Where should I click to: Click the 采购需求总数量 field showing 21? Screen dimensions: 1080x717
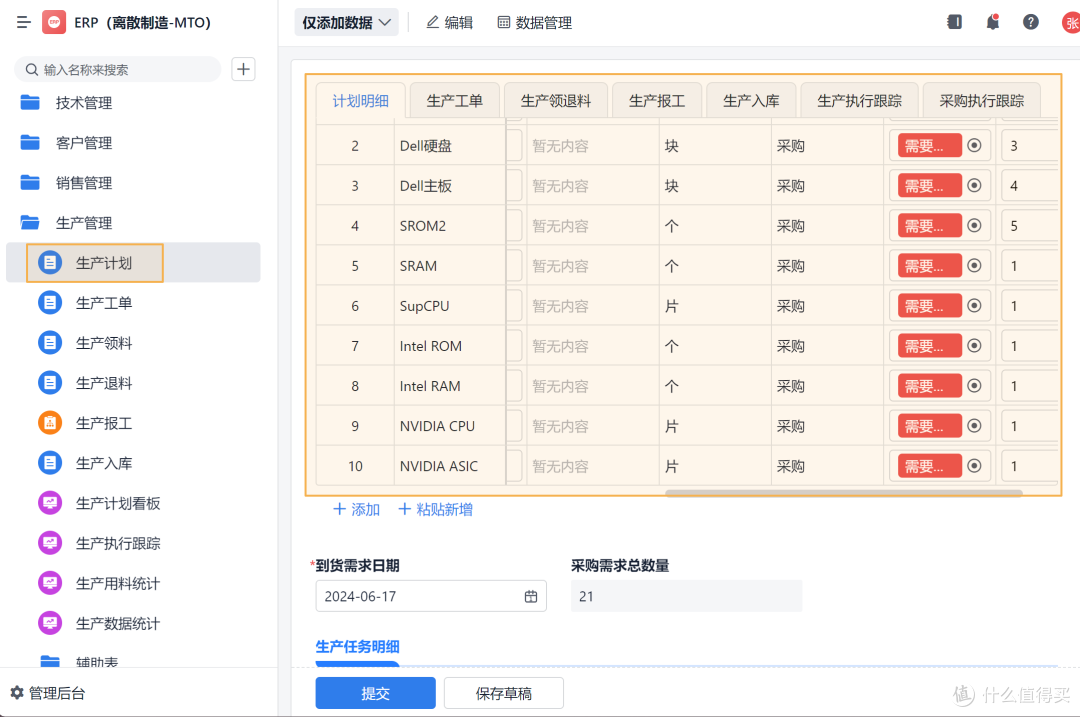pos(686,596)
